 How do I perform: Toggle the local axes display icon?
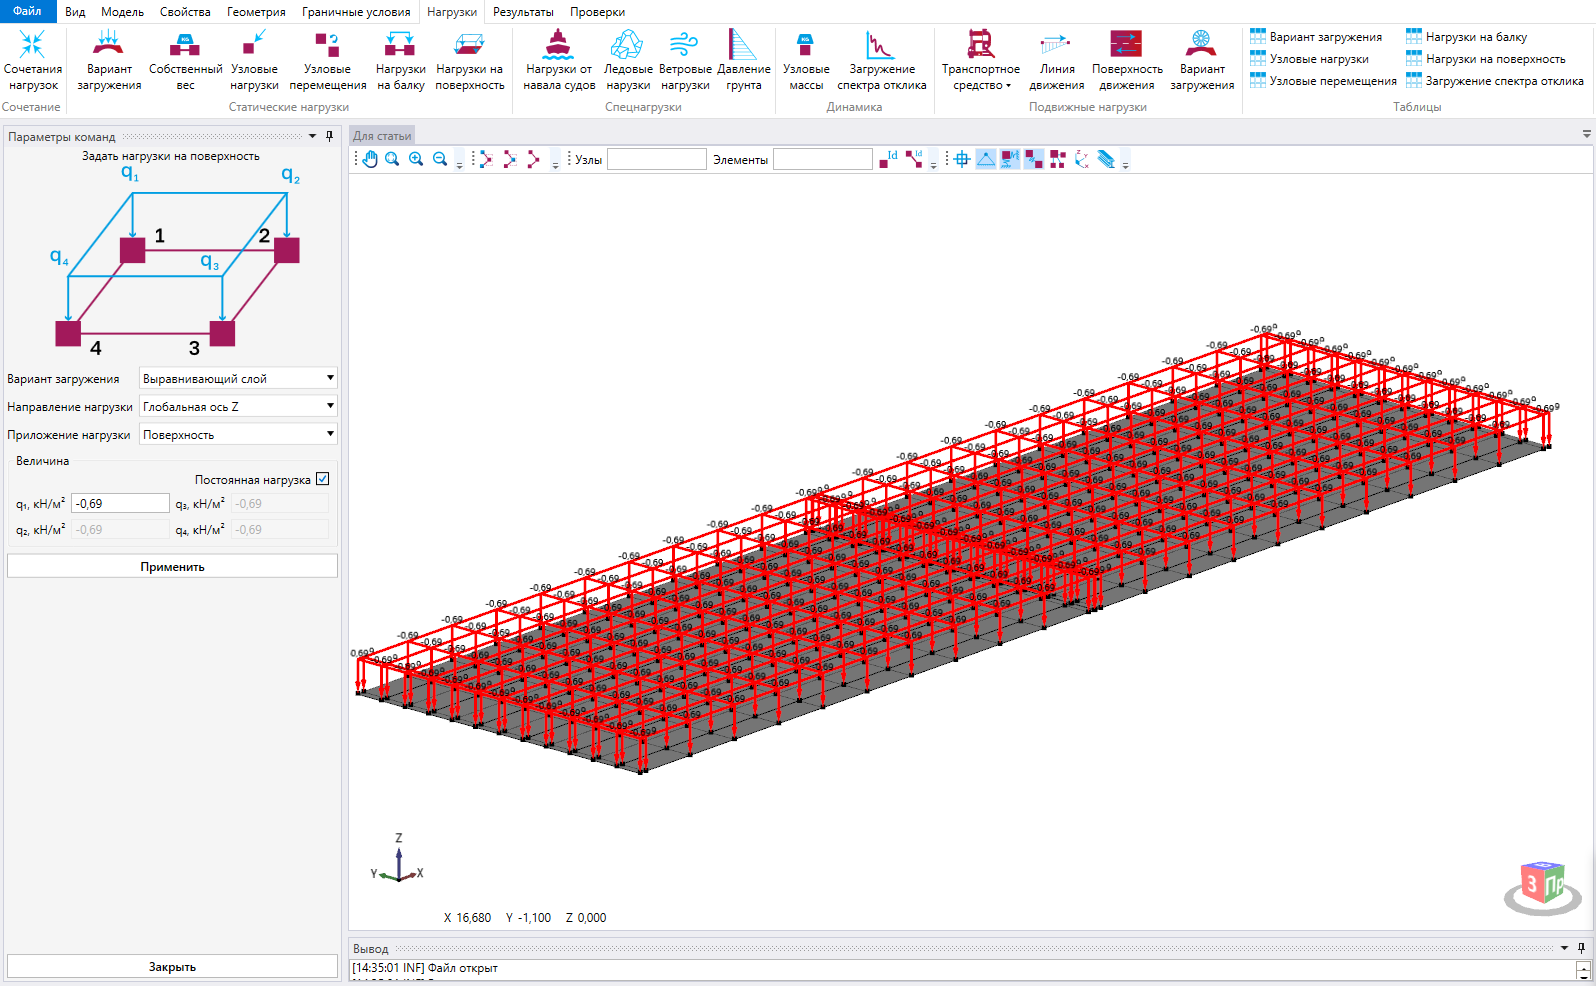coord(1082,159)
